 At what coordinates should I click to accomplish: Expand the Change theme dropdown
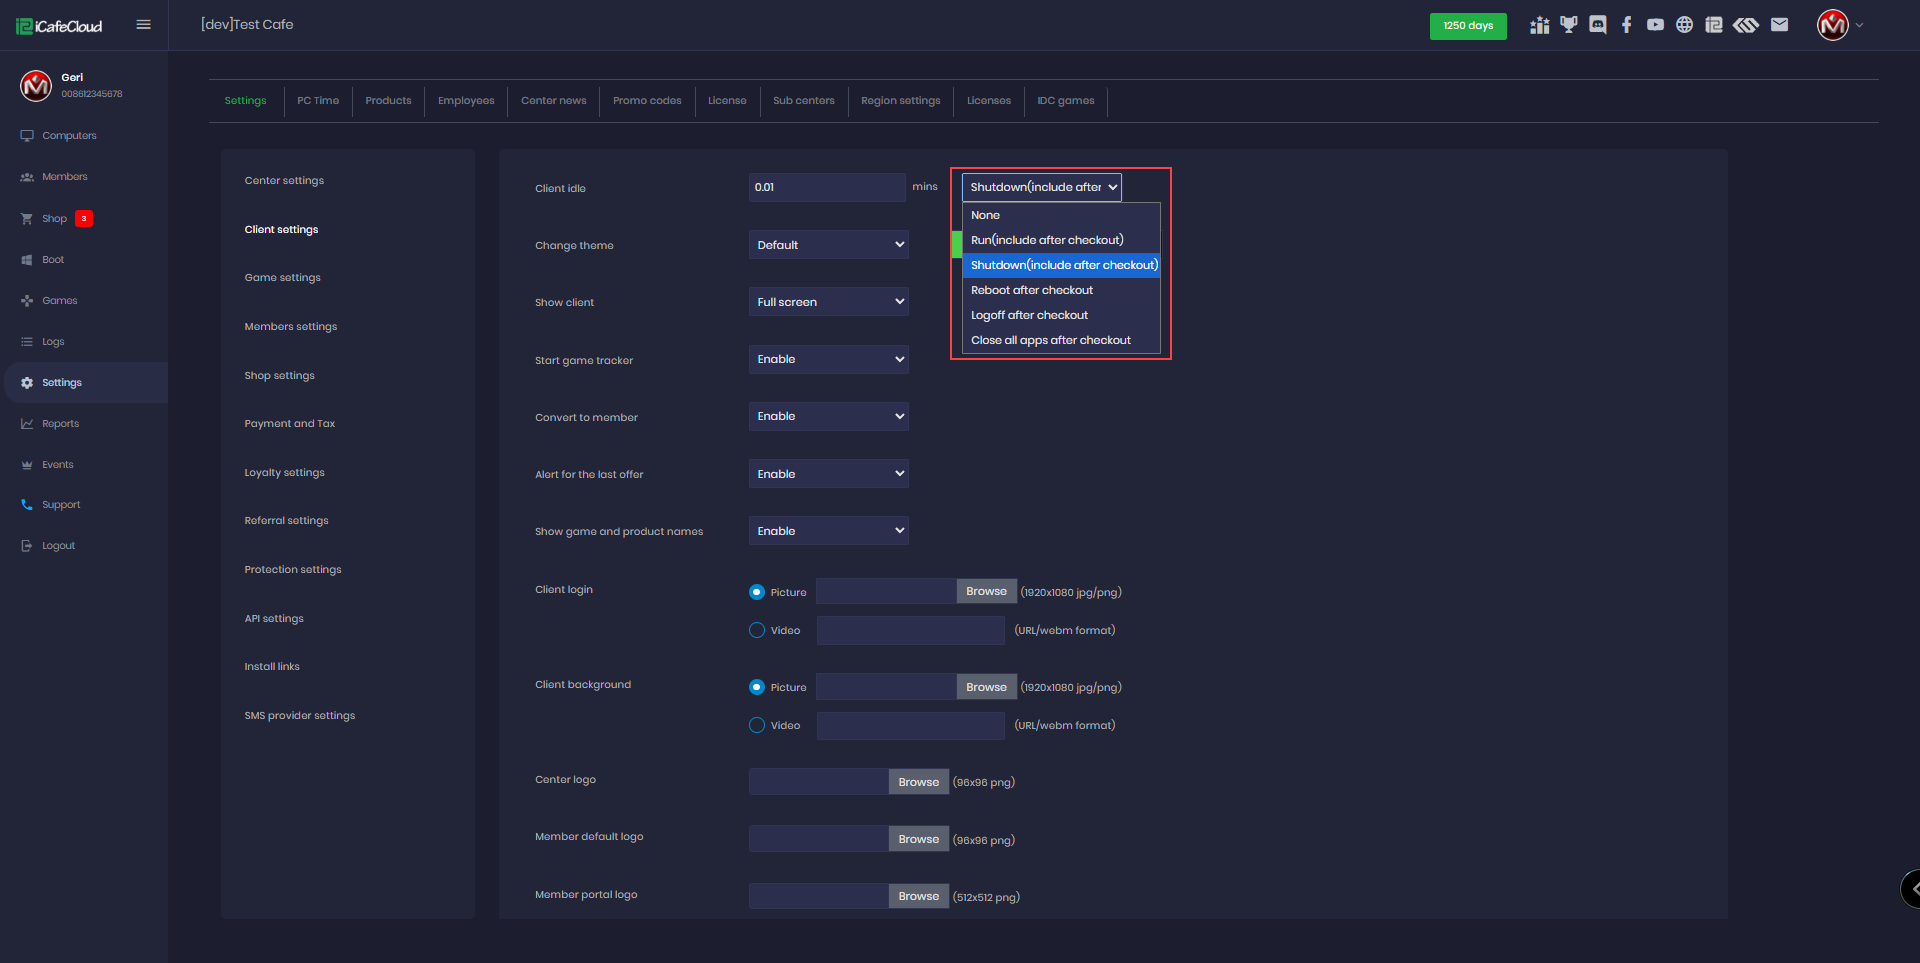pyautogui.click(x=828, y=245)
